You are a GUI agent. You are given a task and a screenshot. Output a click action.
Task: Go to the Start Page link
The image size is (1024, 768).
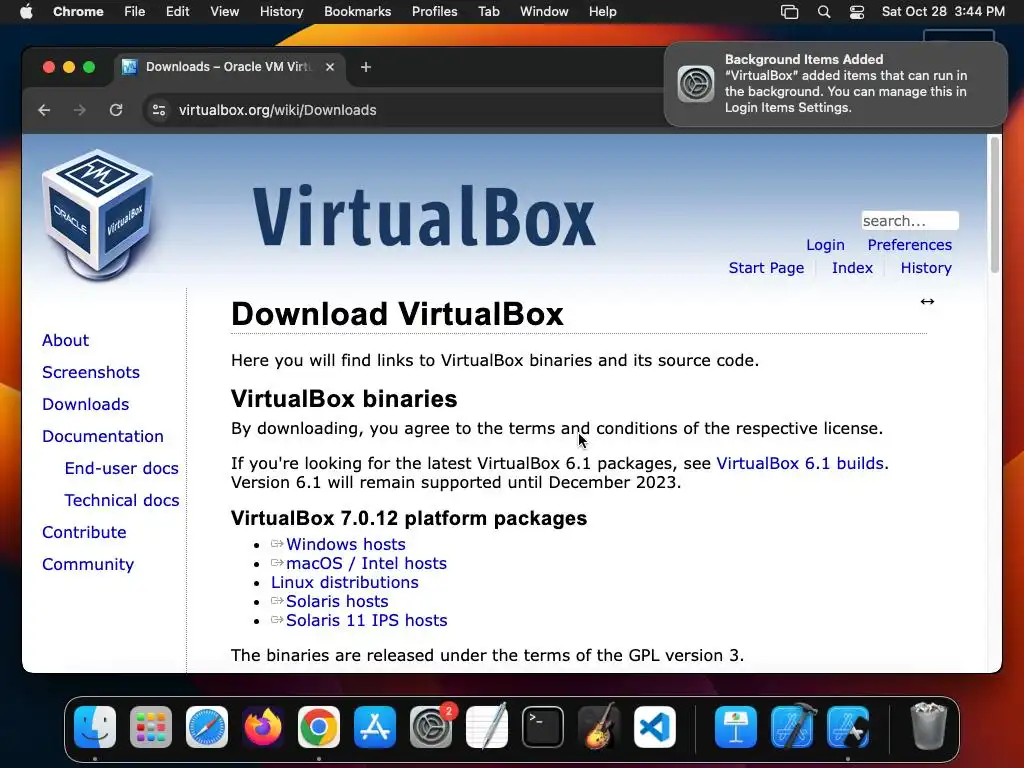pos(766,268)
